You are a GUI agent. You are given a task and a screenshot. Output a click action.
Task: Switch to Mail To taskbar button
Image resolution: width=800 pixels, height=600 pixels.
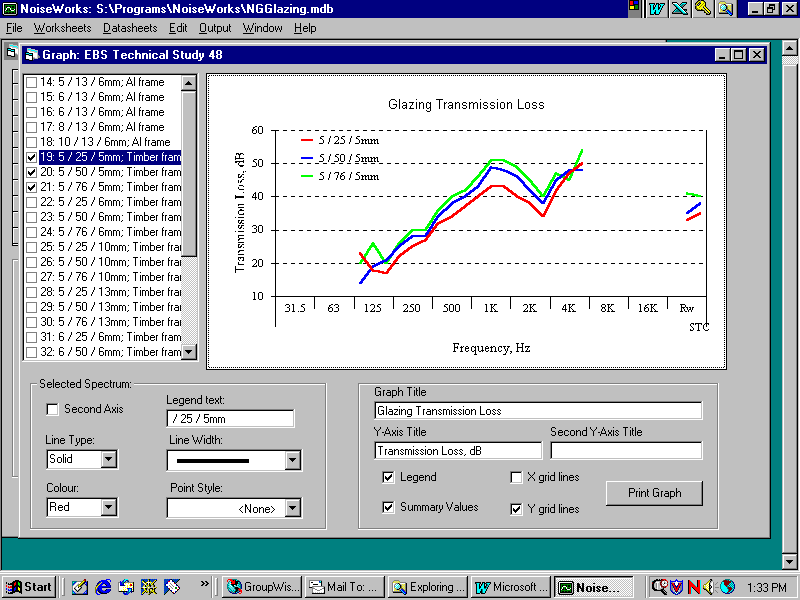[x=345, y=587]
